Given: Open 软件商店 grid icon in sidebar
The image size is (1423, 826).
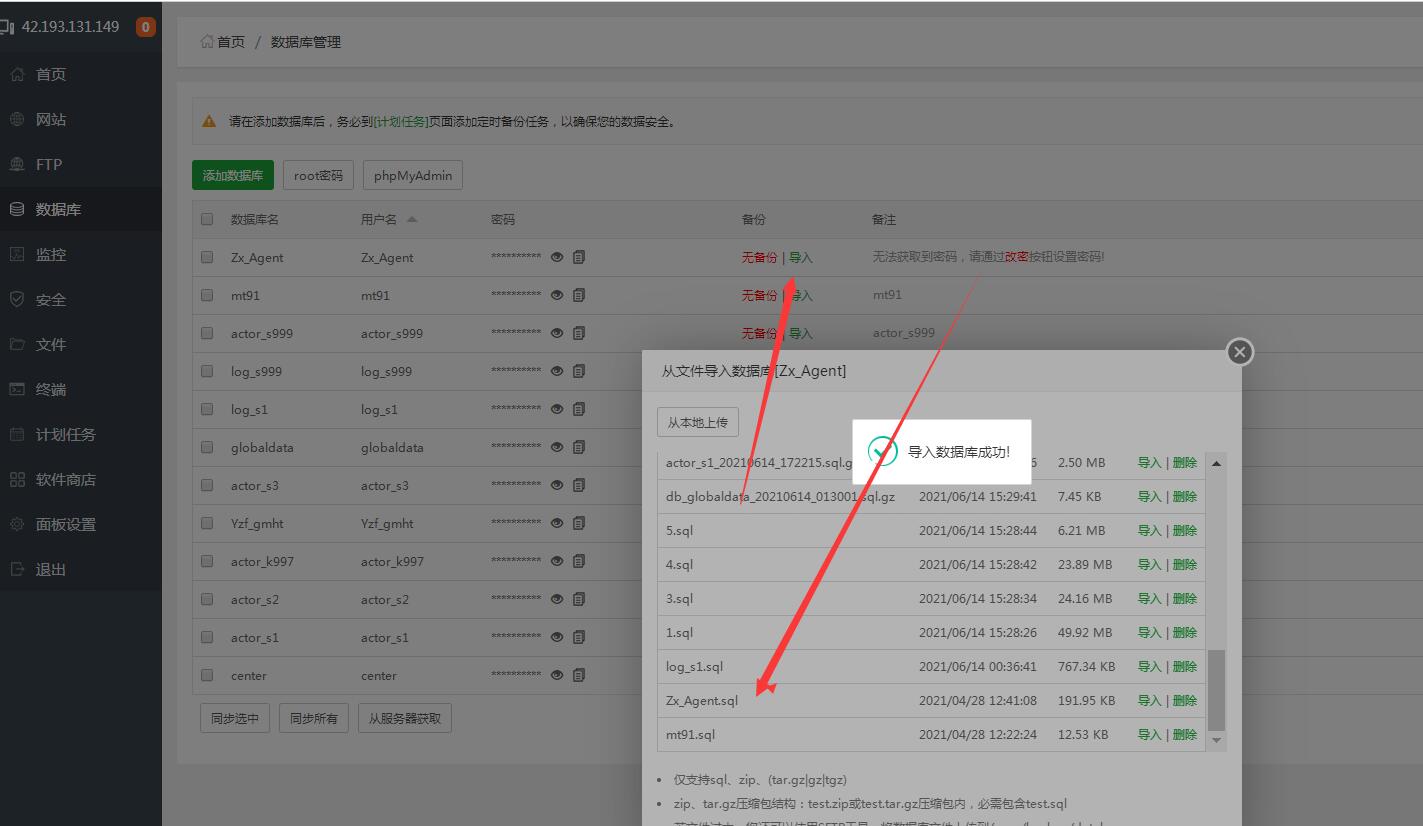Looking at the screenshot, I should 17,479.
